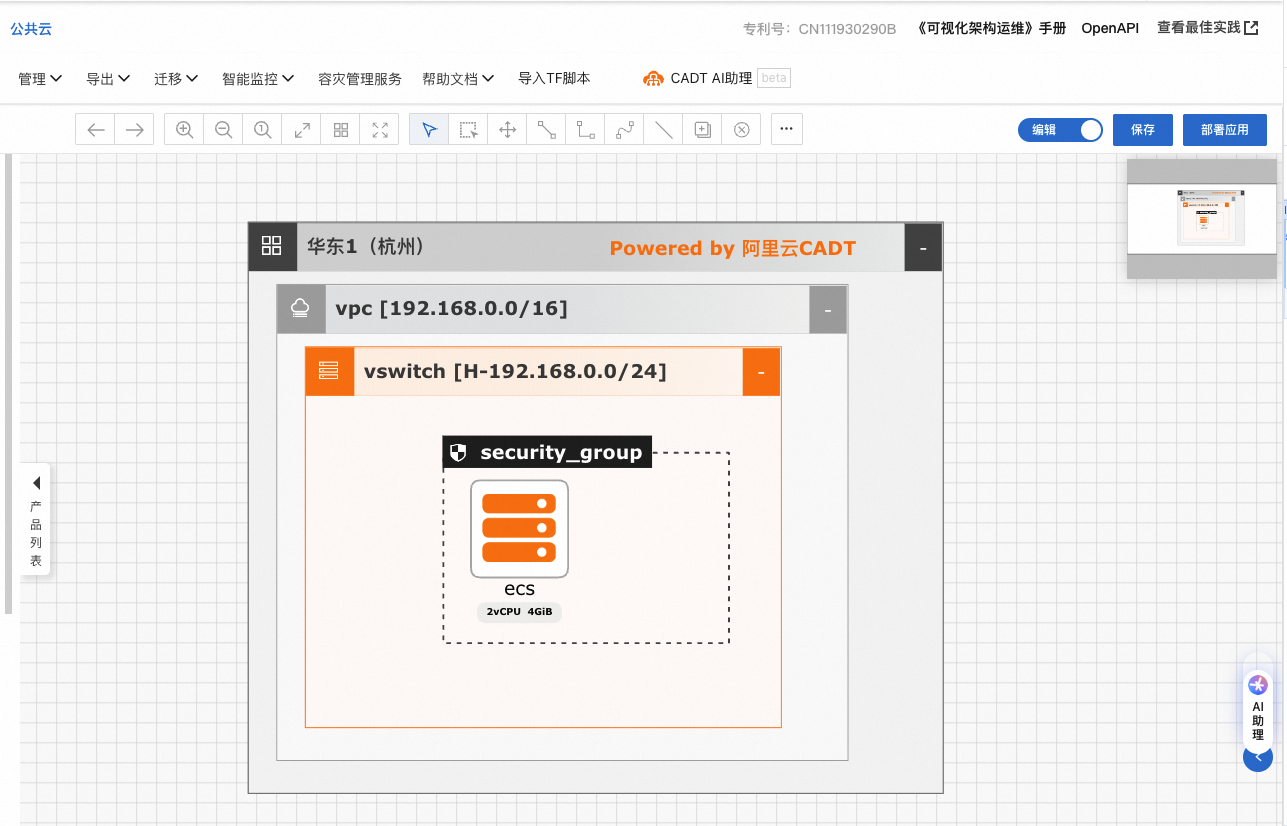
Task: Click the vswitch header icon
Action: 329,372
